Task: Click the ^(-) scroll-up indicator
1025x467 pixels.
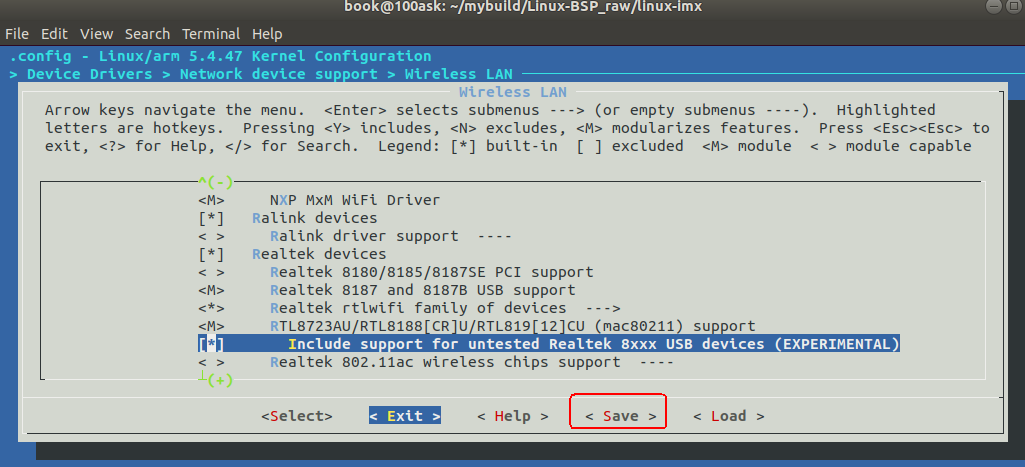Action: point(216,182)
